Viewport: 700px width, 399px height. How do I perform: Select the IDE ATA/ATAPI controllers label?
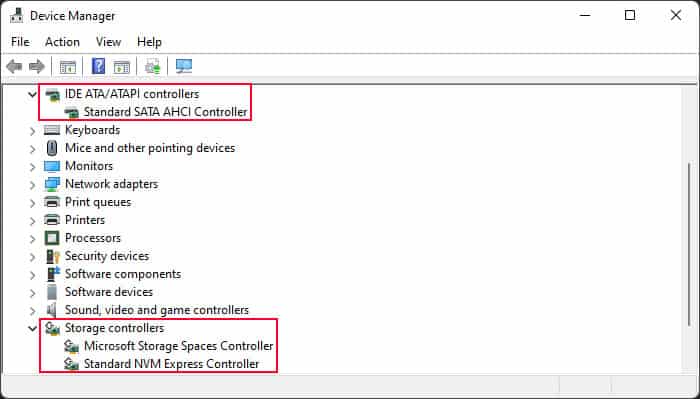pyautogui.click(x=132, y=94)
